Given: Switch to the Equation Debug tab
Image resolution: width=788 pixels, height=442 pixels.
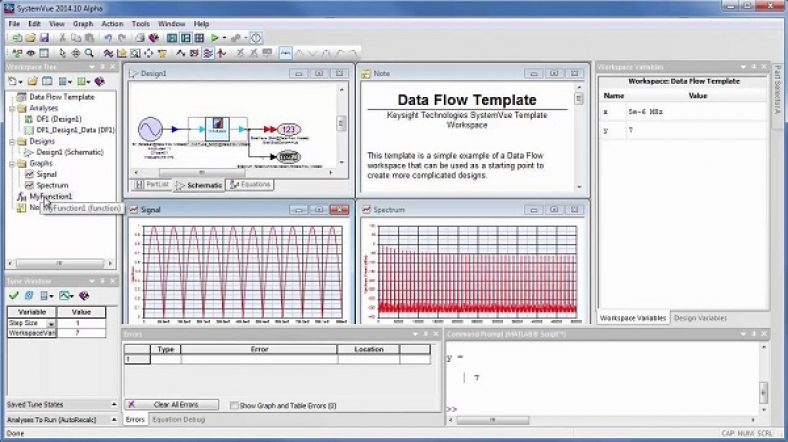Looking at the screenshot, I should pos(178,419).
